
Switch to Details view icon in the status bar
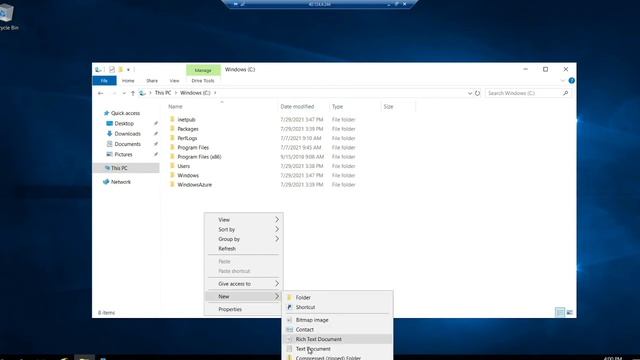[560, 313]
